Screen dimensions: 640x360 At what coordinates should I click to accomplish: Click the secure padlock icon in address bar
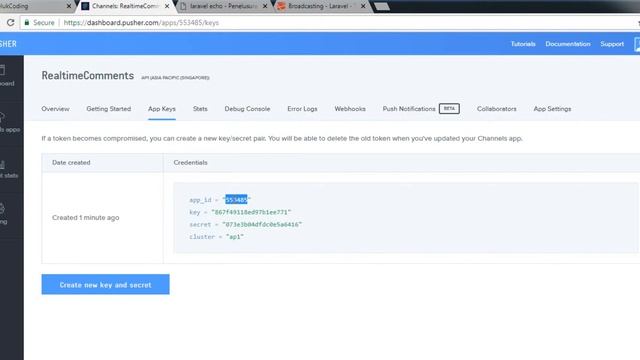[x=27, y=23]
